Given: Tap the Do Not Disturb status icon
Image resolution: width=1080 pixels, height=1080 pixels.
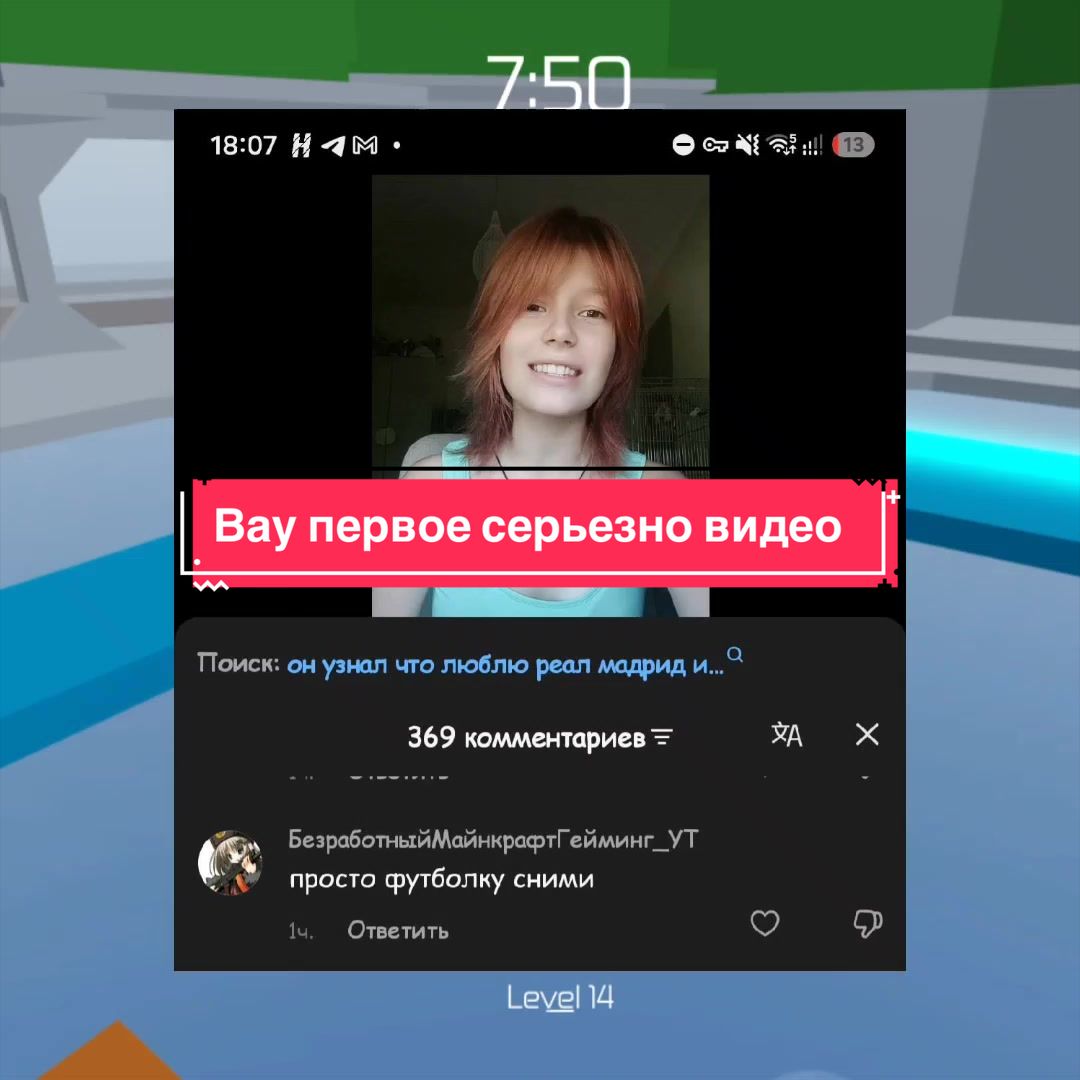Looking at the screenshot, I should pos(683,145).
